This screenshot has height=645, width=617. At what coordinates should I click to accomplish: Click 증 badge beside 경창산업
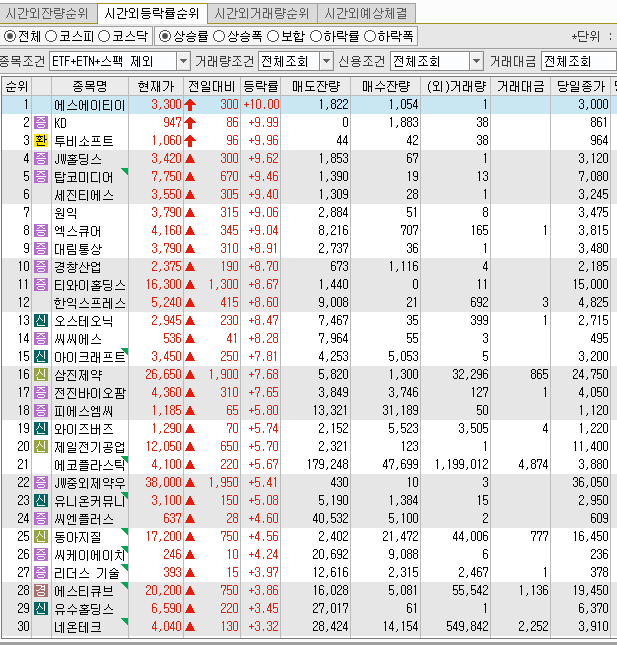pos(41,267)
